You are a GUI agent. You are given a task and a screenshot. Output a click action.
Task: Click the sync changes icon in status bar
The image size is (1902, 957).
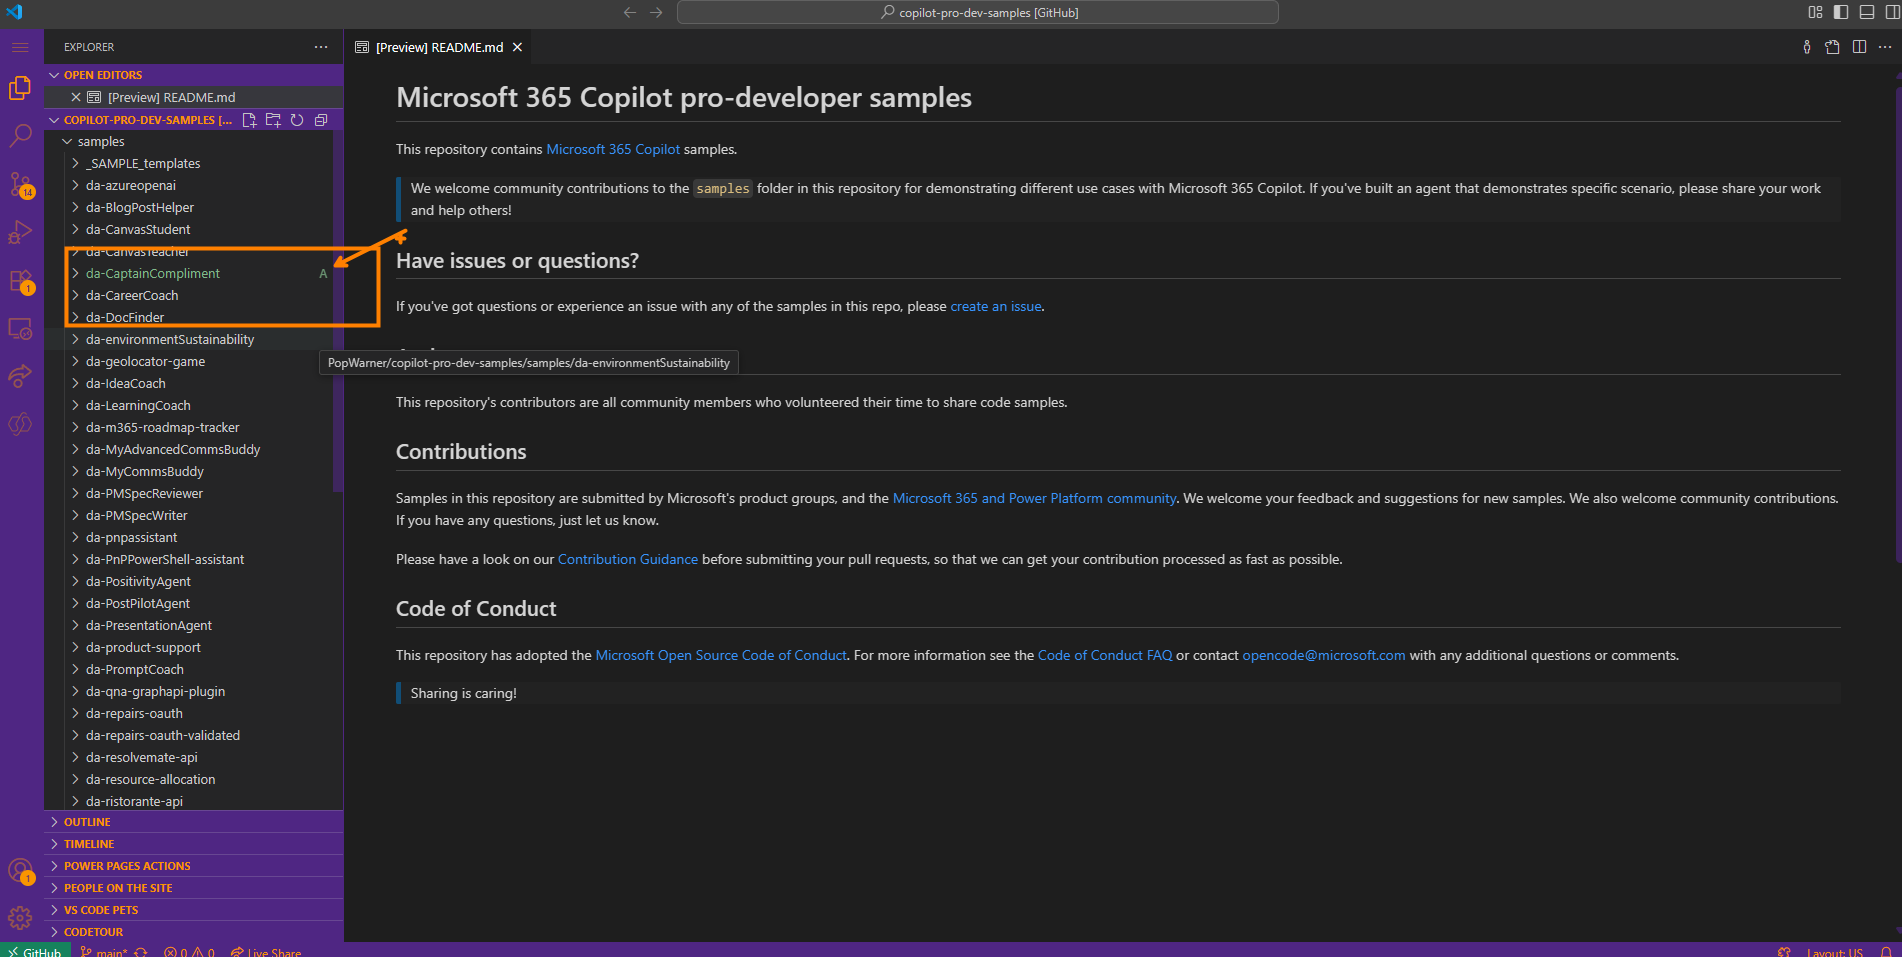[x=141, y=951]
